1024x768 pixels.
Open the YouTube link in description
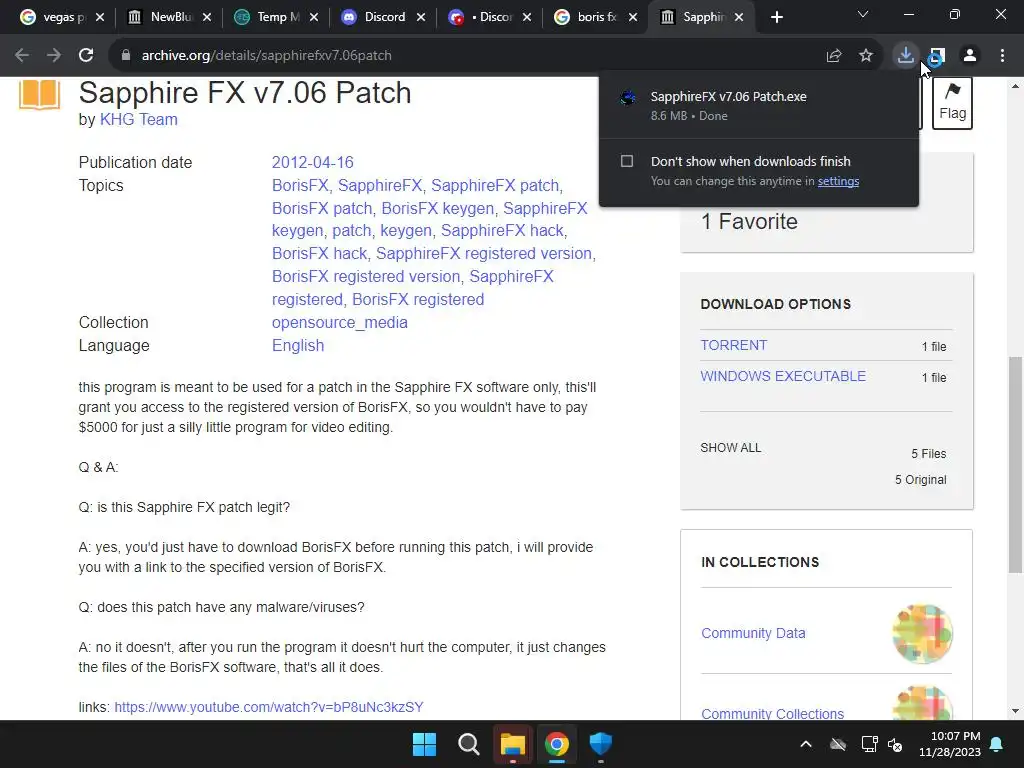(x=268, y=707)
